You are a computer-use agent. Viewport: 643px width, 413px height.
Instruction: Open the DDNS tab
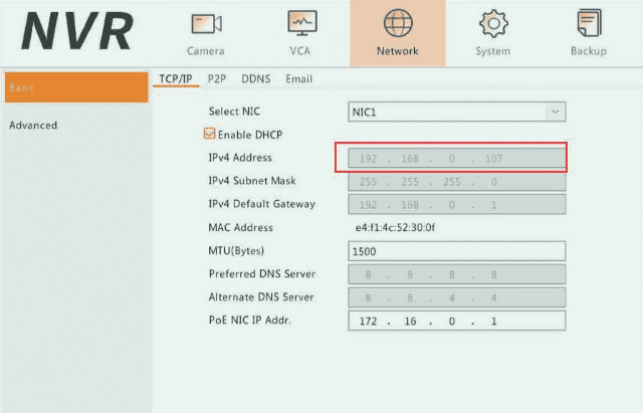point(255,79)
